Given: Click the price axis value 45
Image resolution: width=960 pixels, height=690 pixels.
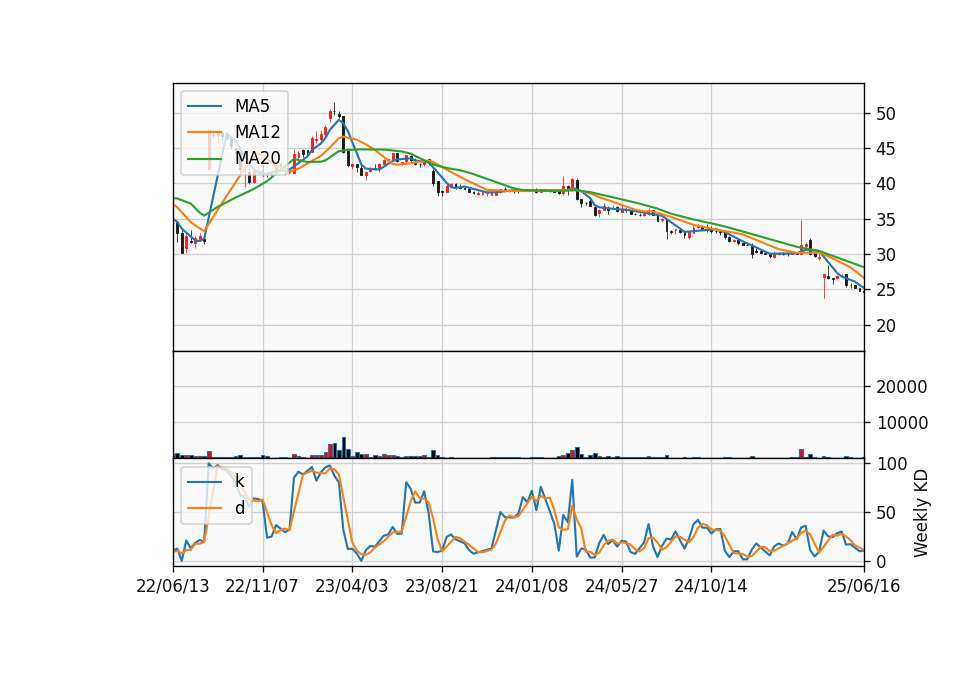Looking at the screenshot, I should 885,149.
